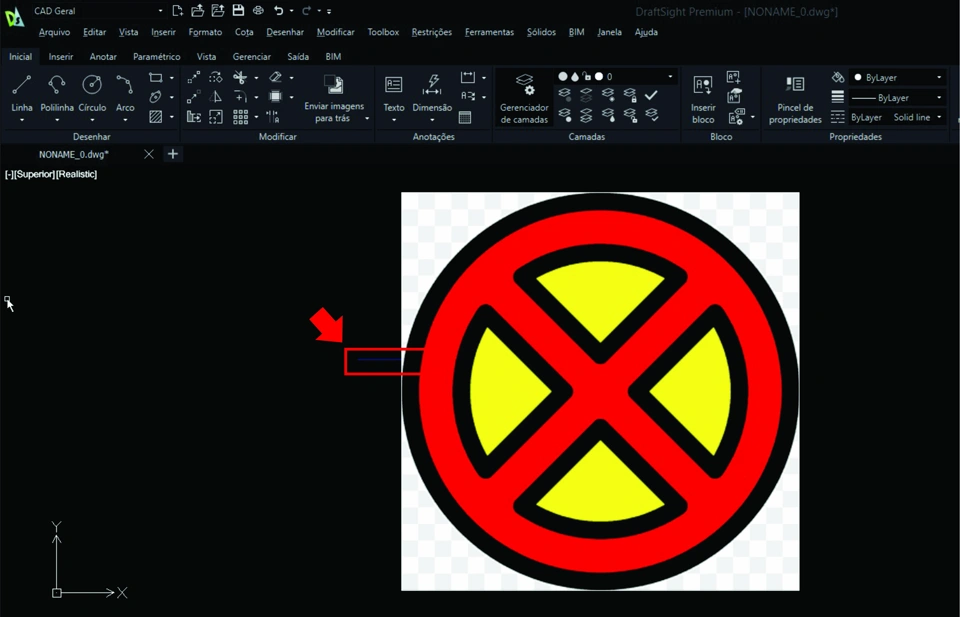
Task: Switch to the Anotar ribbon tab
Action: (103, 56)
